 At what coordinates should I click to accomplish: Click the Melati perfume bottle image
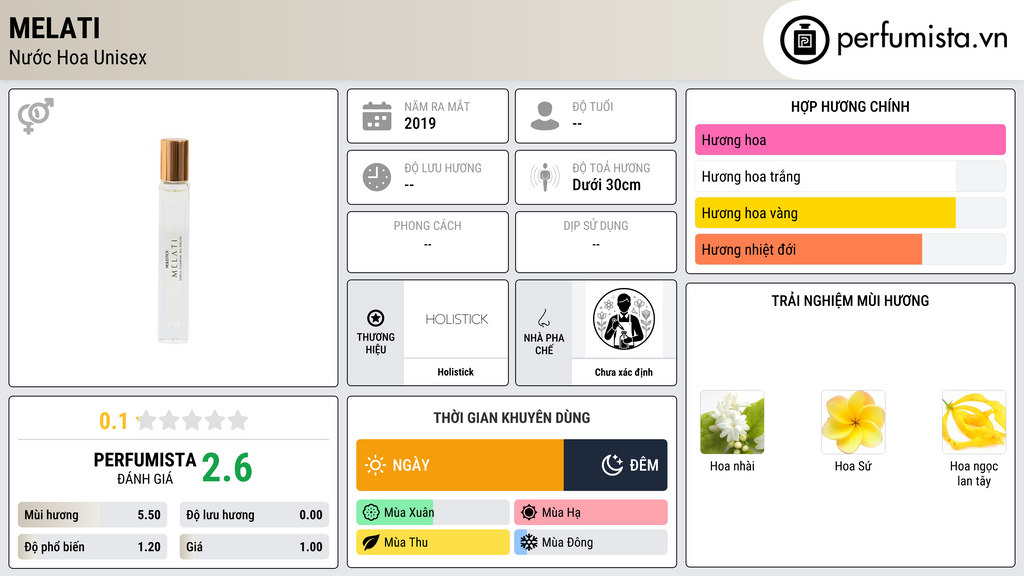pyautogui.click(x=174, y=240)
